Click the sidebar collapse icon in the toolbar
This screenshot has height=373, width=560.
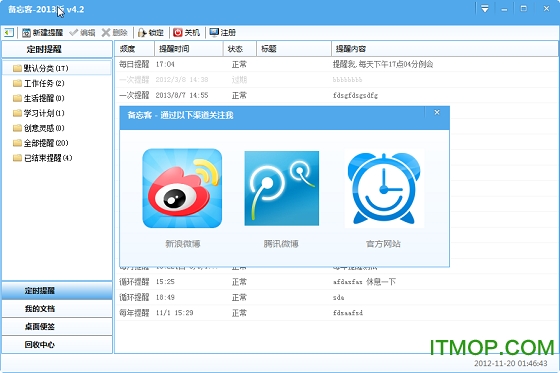pyautogui.click(x=9, y=33)
